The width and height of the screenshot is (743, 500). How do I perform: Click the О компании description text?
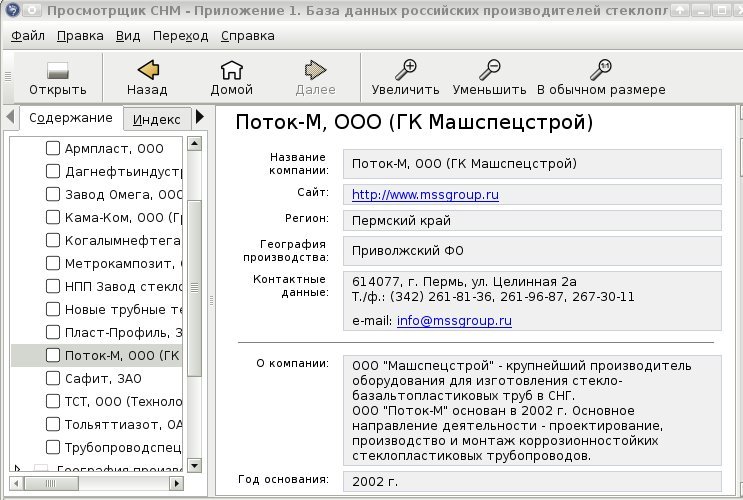532,410
